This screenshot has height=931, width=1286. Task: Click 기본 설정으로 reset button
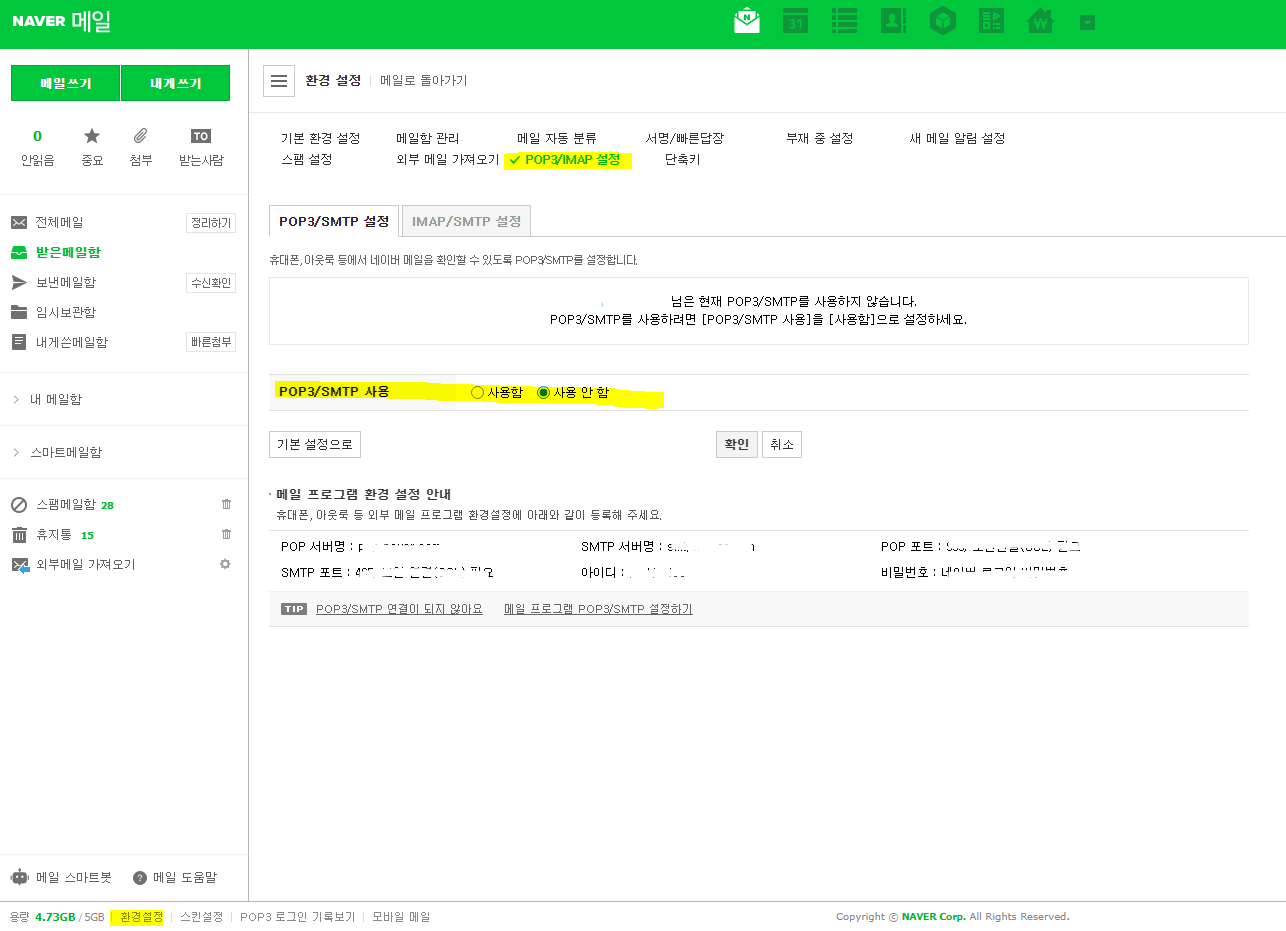click(315, 444)
